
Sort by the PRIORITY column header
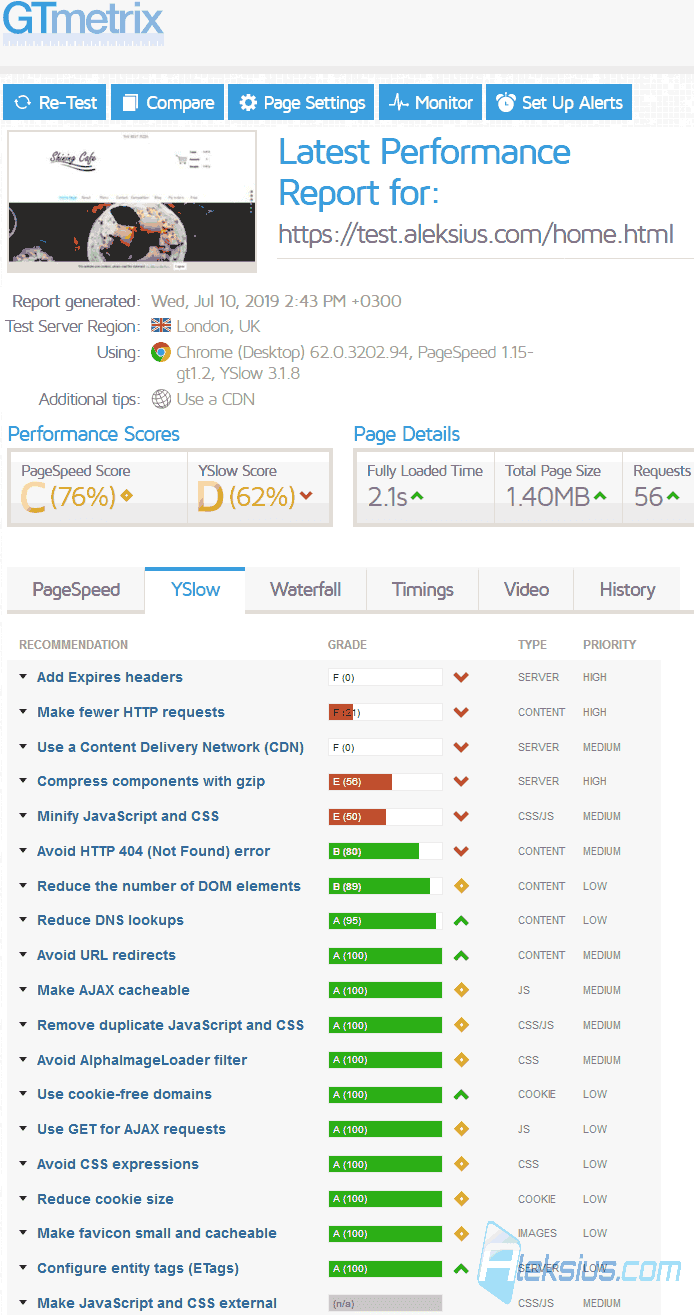pyautogui.click(x=610, y=645)
